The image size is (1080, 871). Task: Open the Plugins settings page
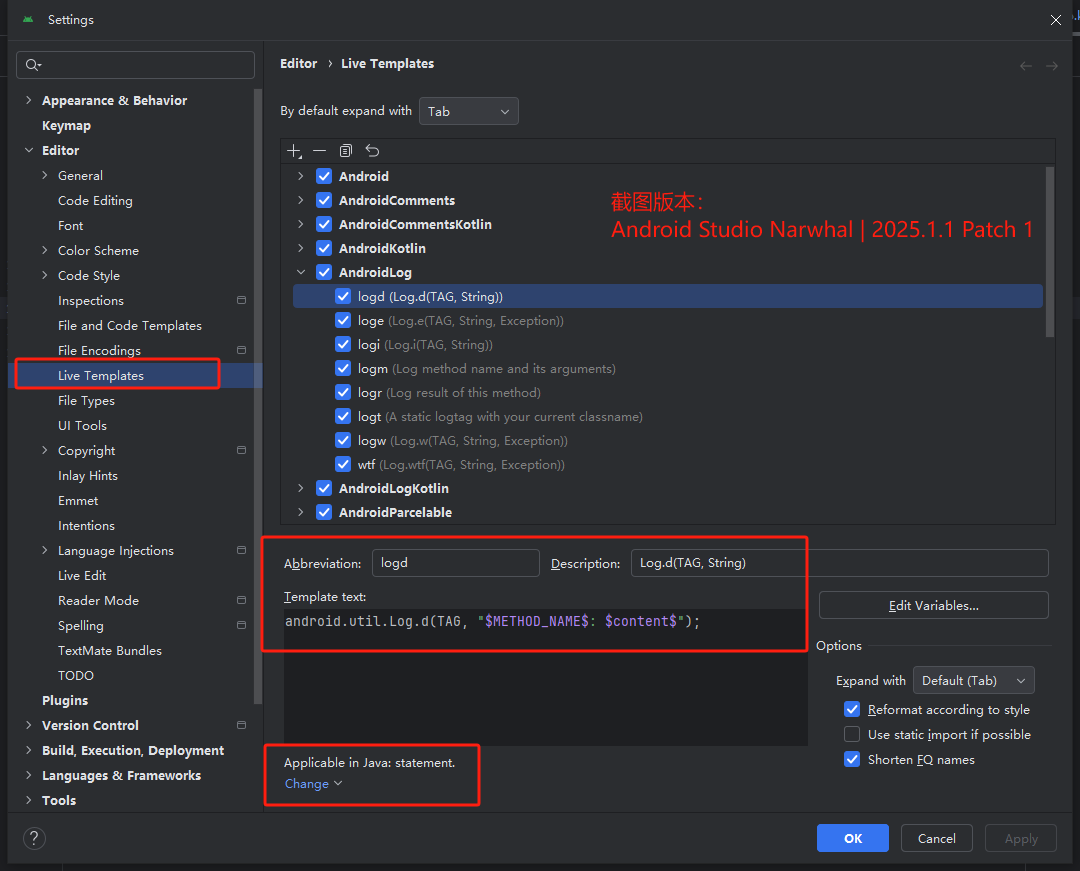pos(65,700)
